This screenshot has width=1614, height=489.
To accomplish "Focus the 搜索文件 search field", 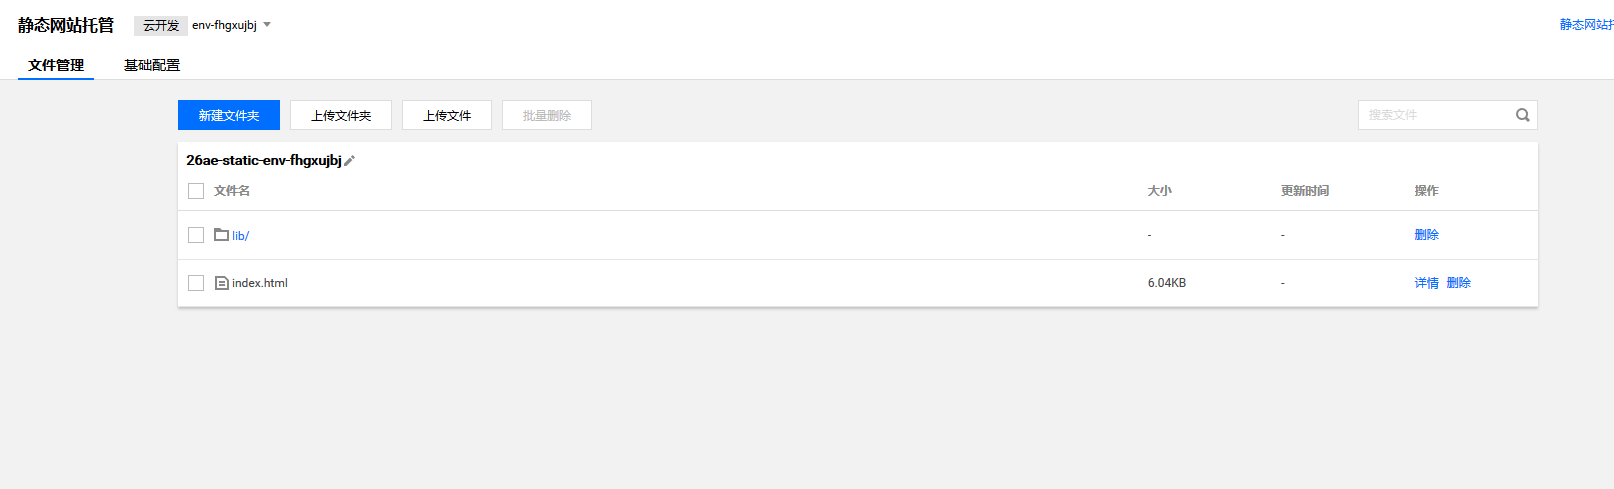I will [x=1436, y=115].
